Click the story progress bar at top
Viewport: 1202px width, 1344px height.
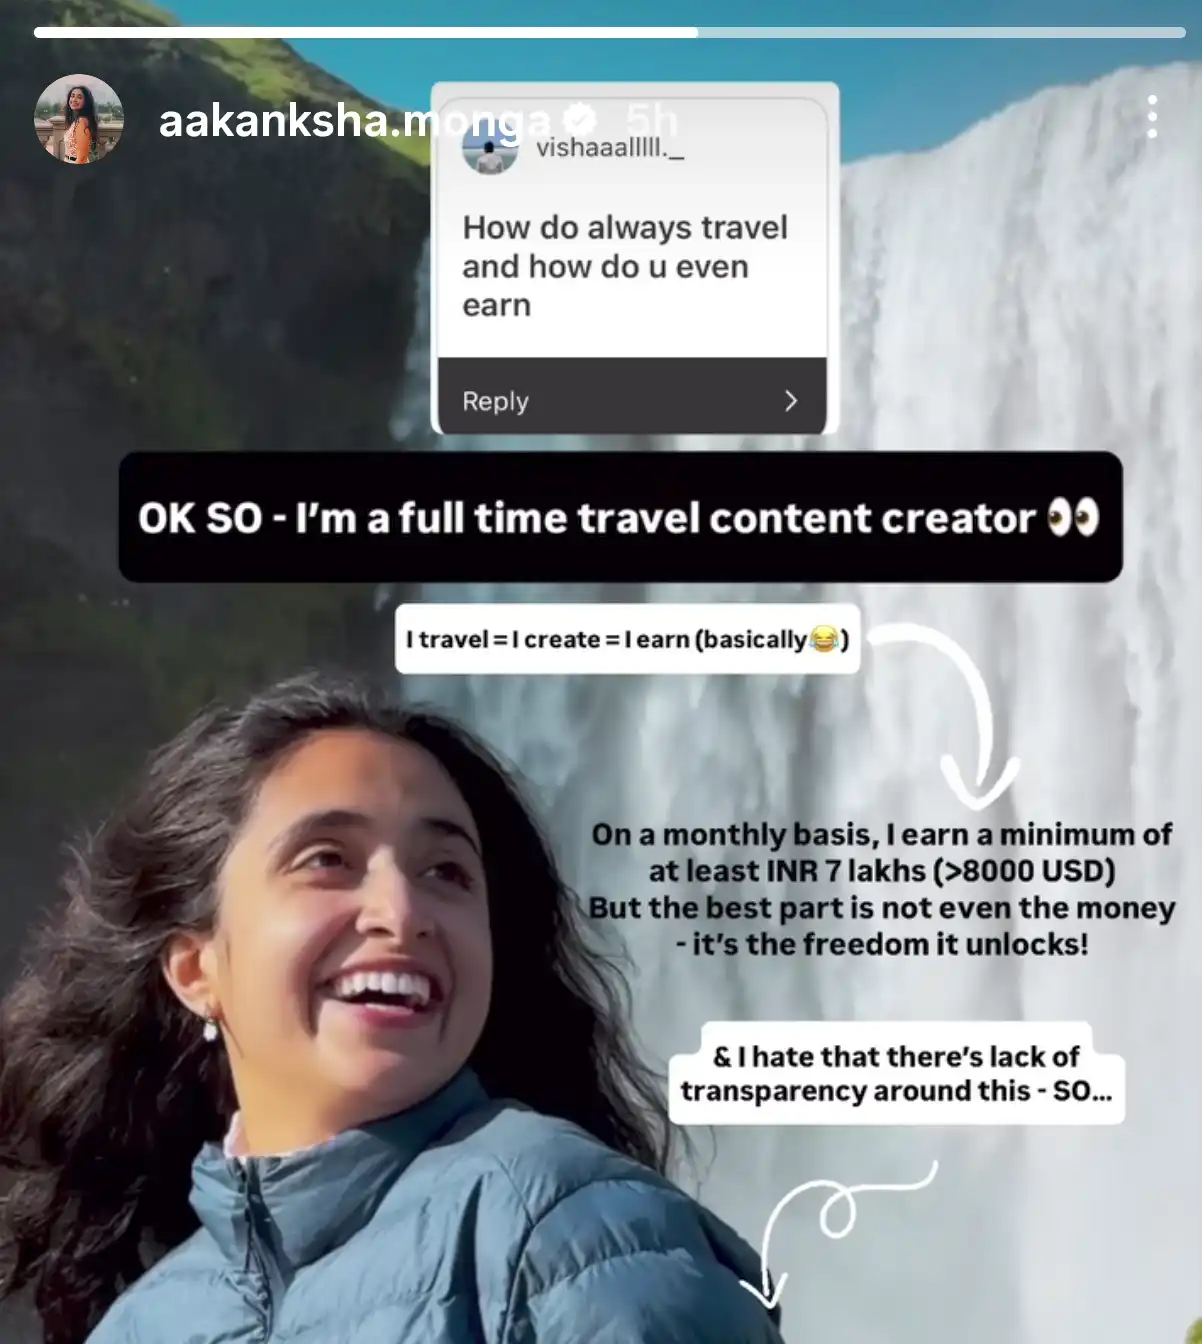pos(609,33)
